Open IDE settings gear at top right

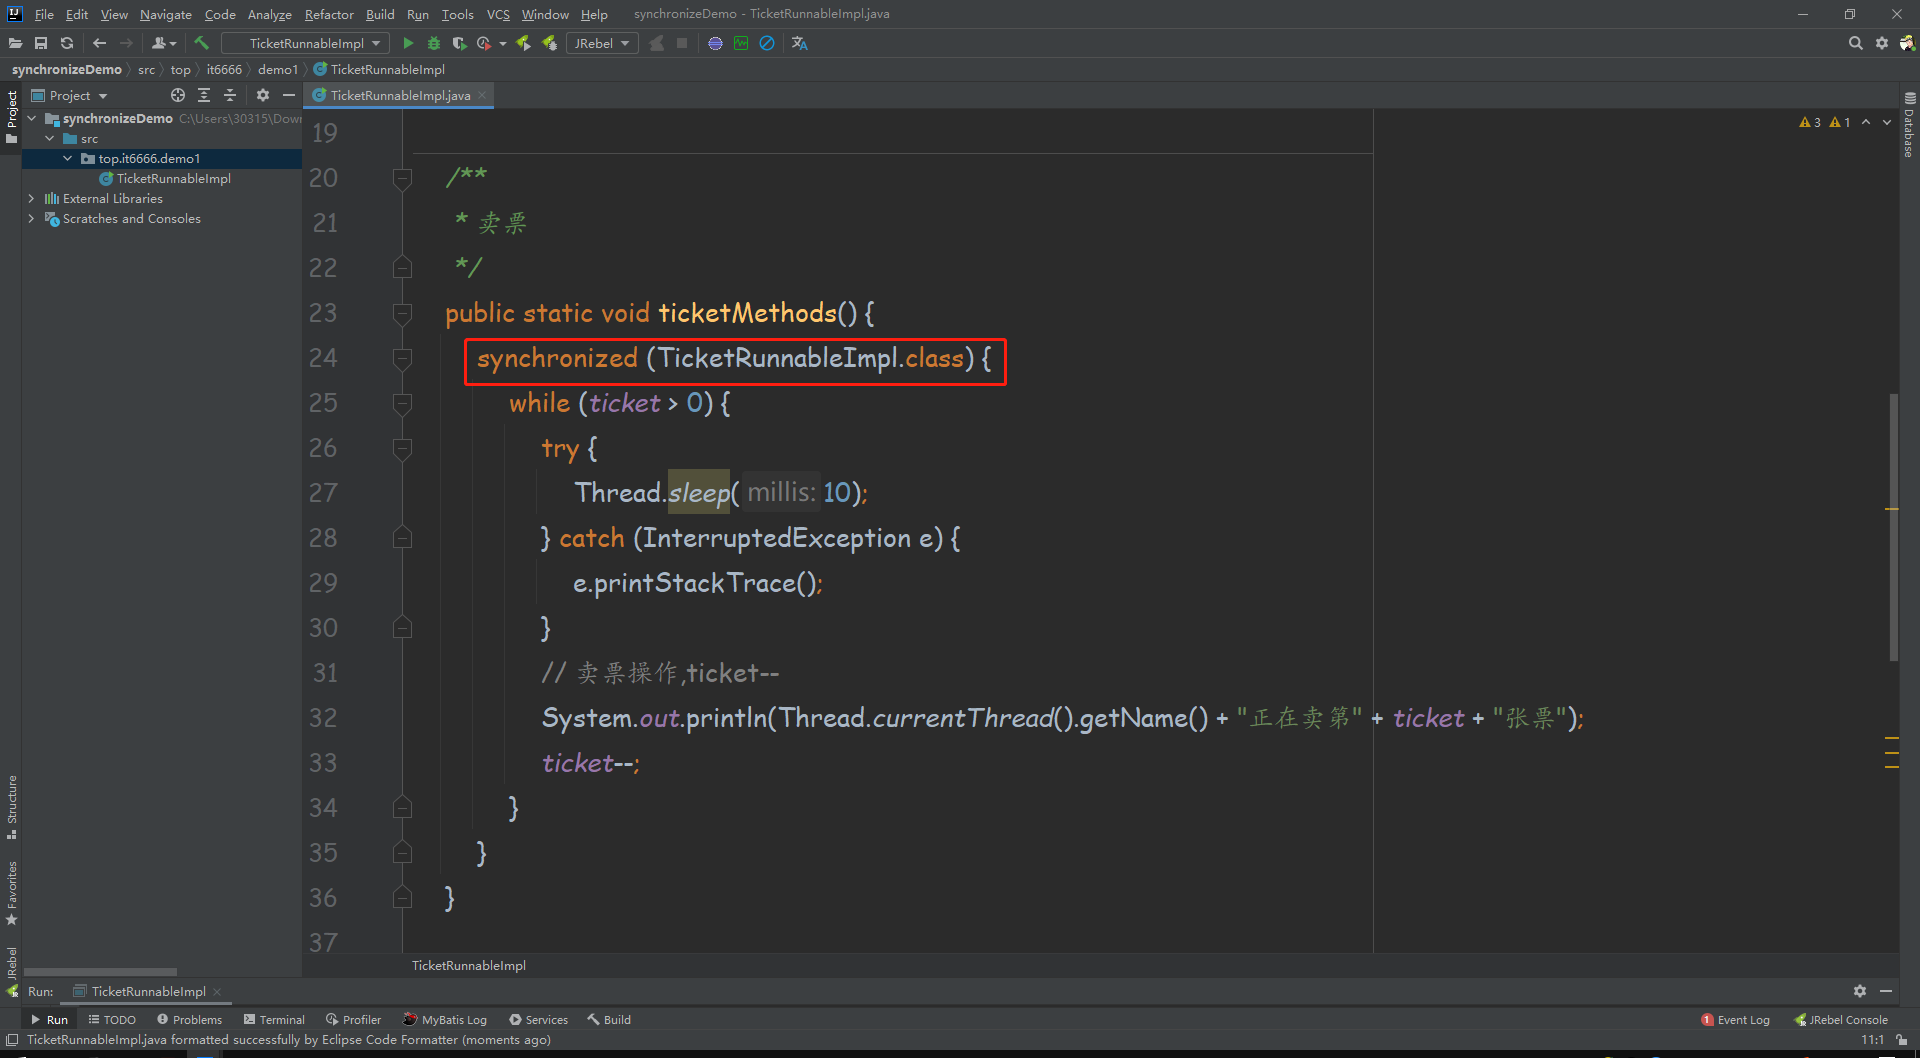tap(1882, 43)
